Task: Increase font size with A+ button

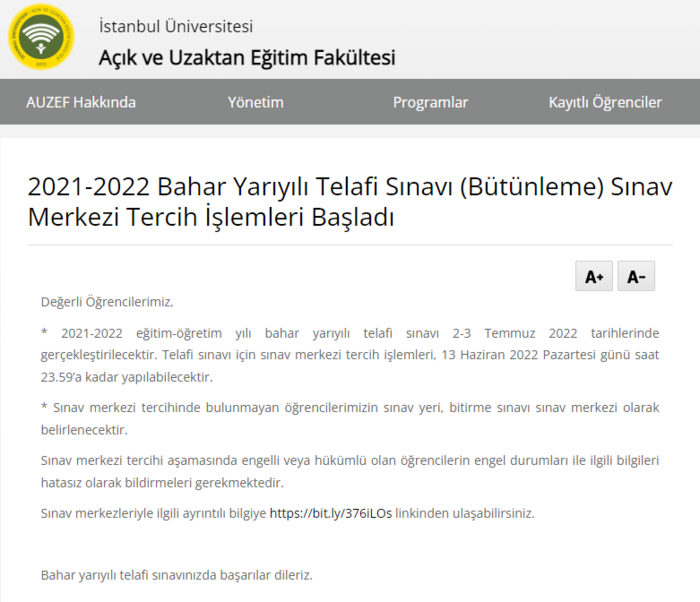Action: (594, 277)
